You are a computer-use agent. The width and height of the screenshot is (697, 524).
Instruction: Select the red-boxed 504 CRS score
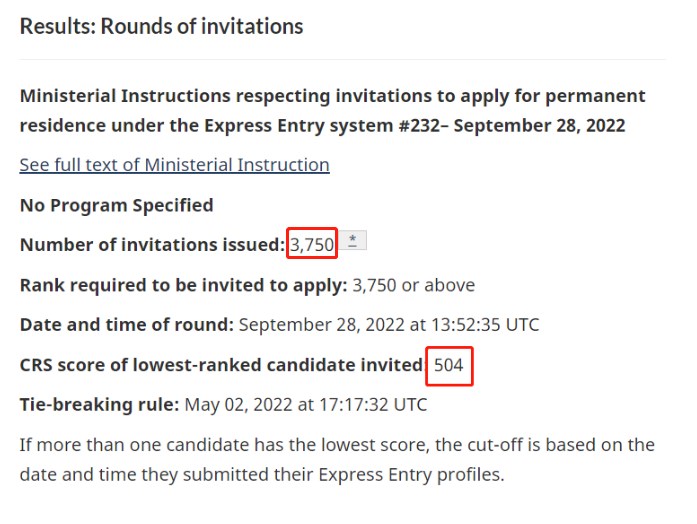click(449, 365)
